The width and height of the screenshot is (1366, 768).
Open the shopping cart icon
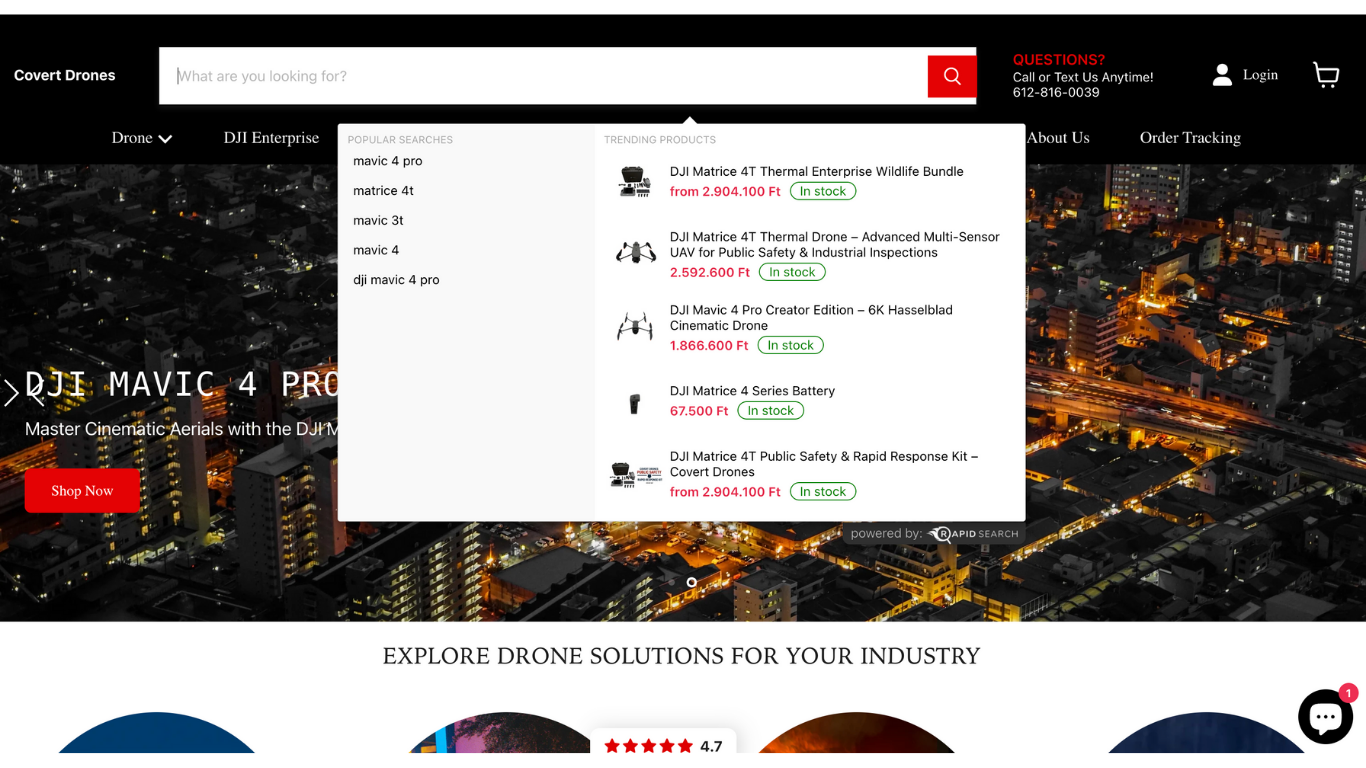pyautogui.click(x=1326, y=75)
